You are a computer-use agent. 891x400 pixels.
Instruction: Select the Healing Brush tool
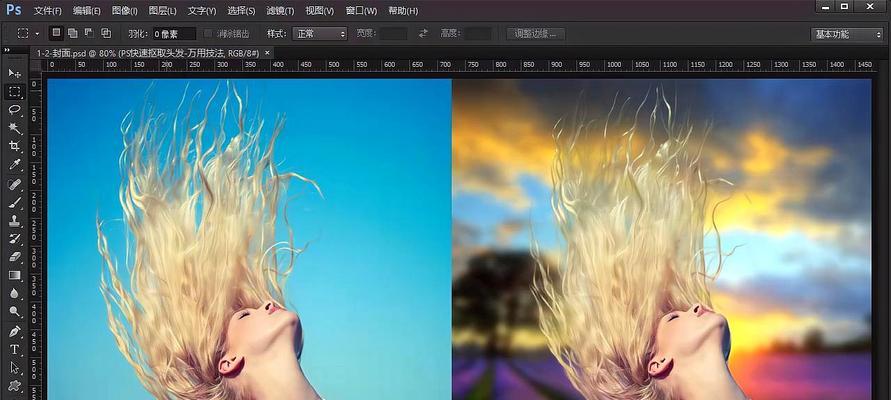(x=15, y=184)
